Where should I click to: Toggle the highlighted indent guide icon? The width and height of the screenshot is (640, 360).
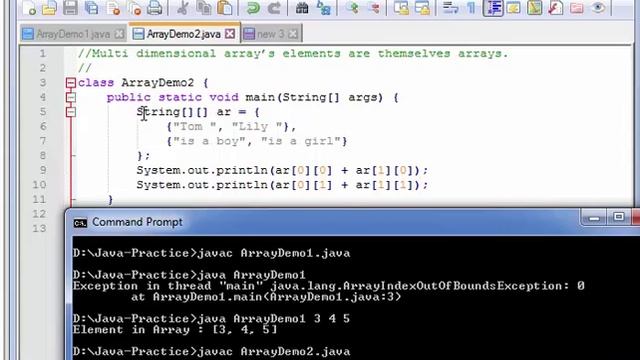point(493,7)
